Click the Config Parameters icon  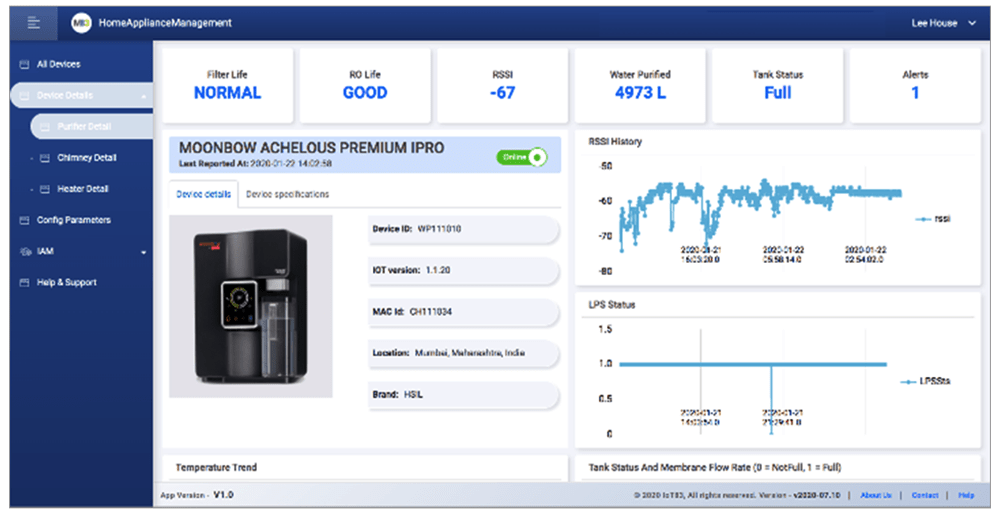(25, 220)
